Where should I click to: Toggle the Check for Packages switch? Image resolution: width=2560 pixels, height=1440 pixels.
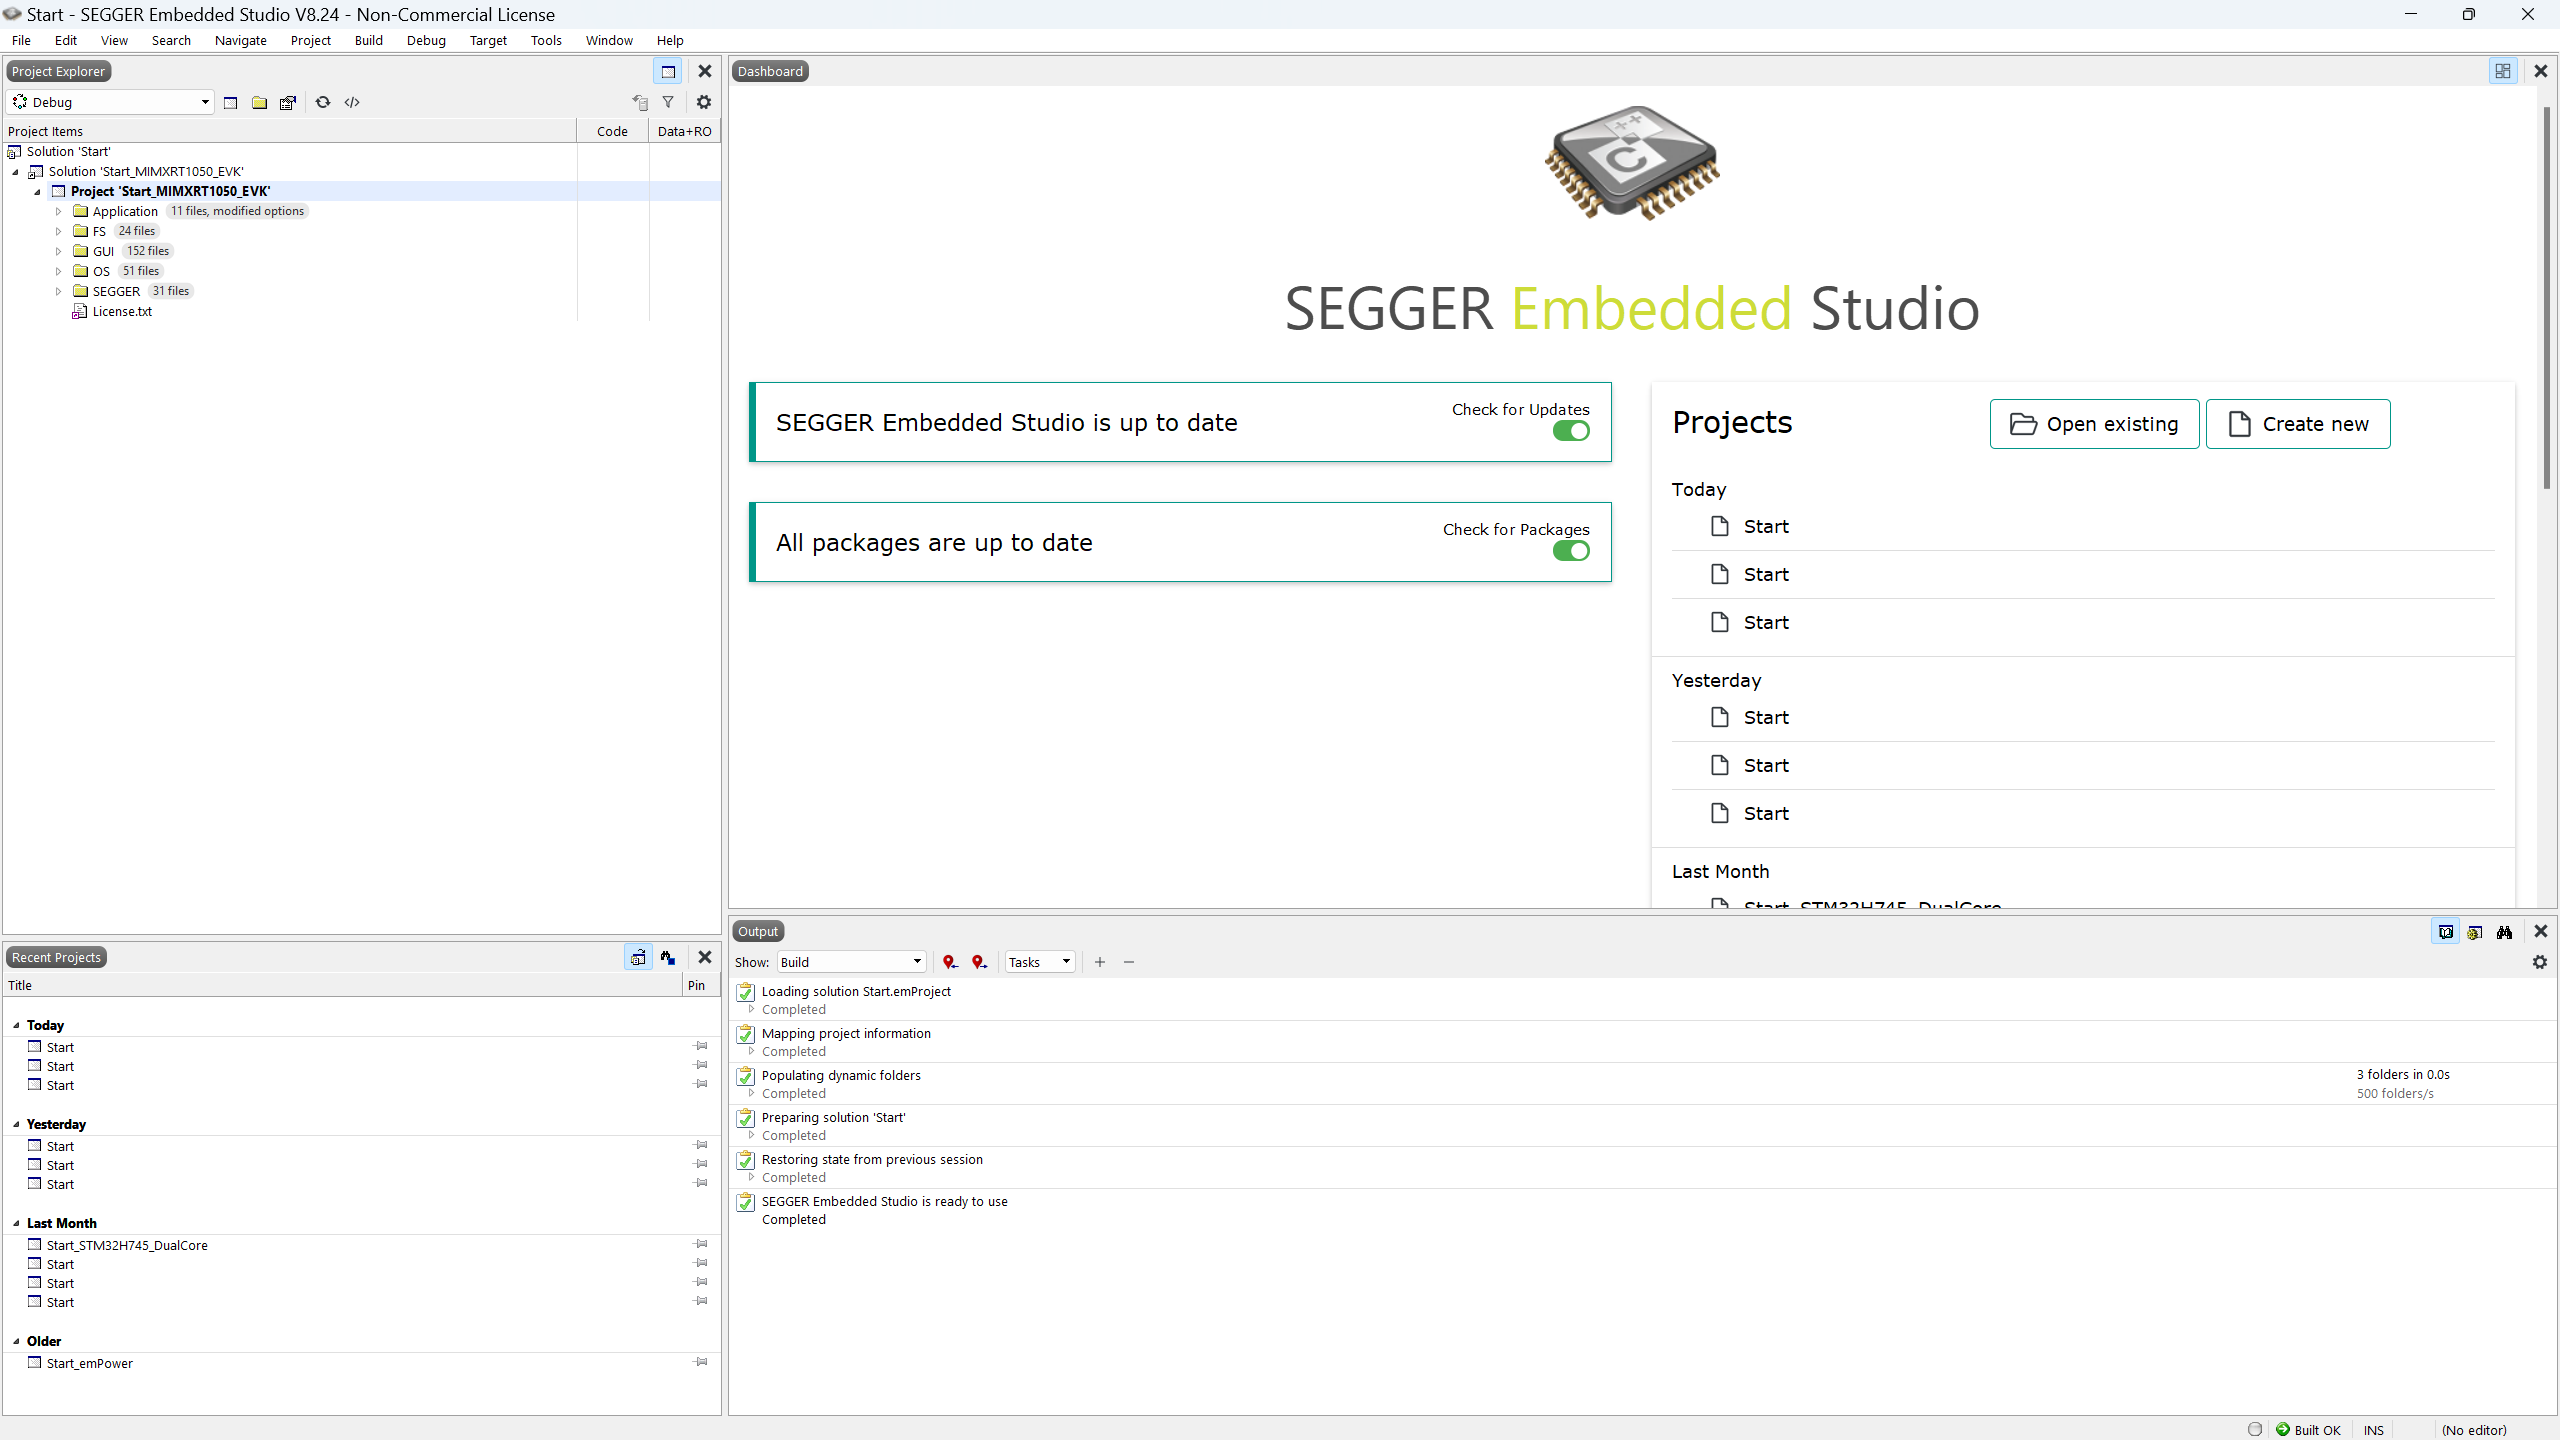[1571, 551]
